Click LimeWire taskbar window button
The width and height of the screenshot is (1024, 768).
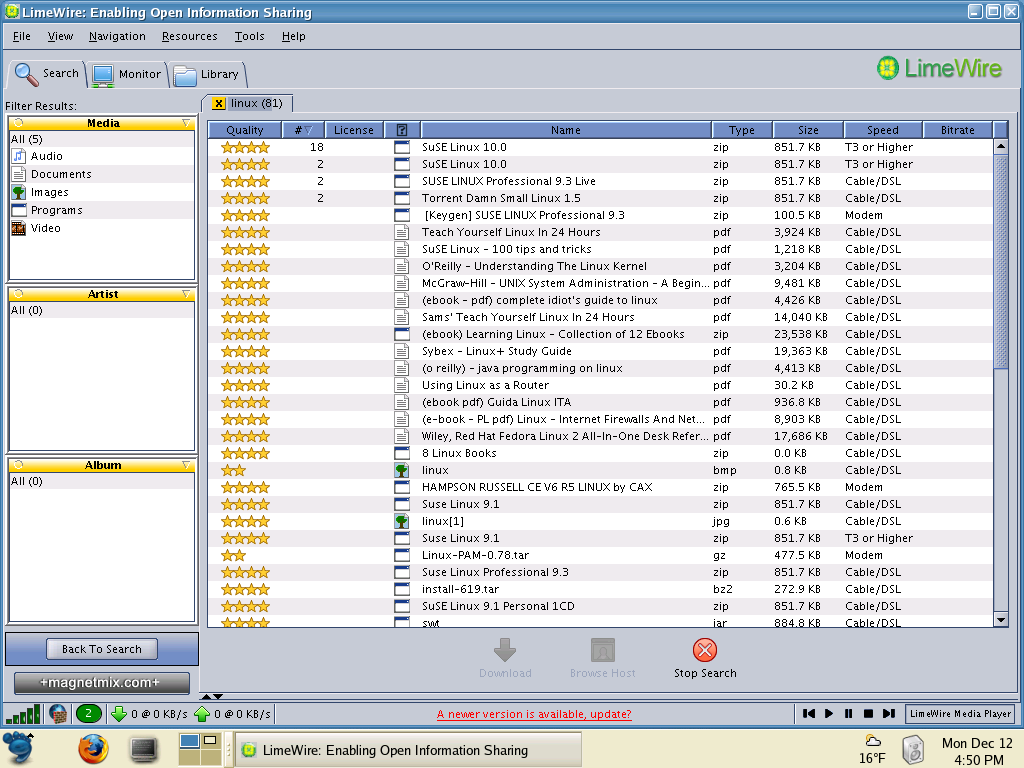click(407, 750)
